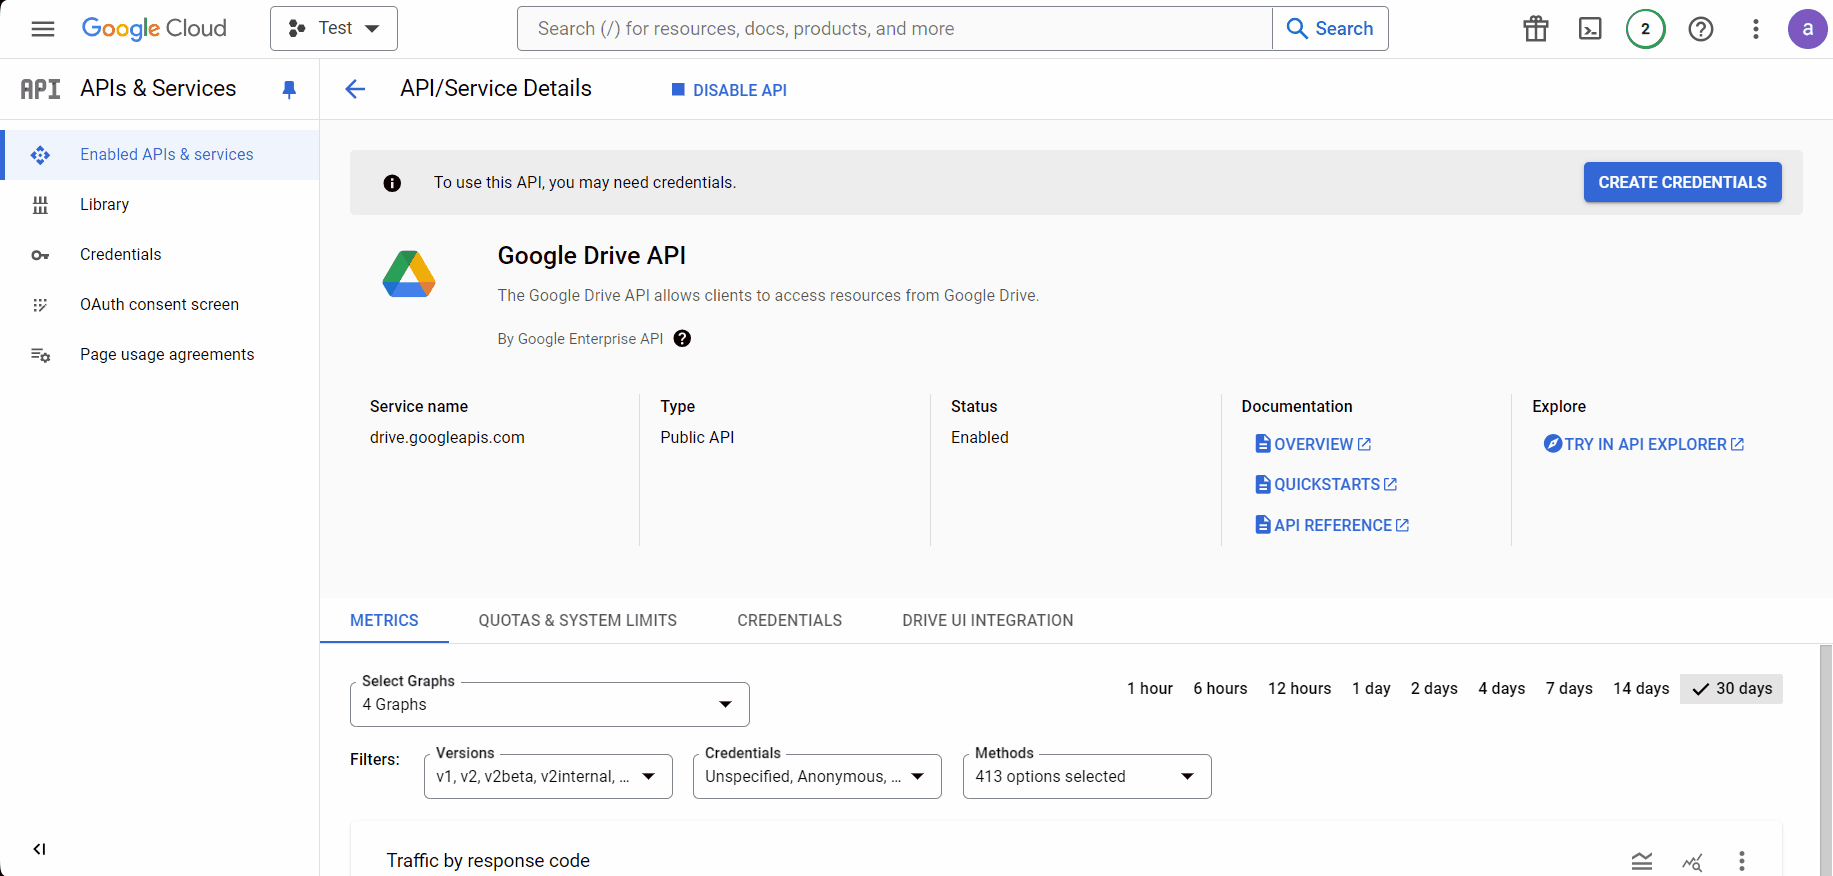
Task: Click the Library sidebar icon
Action: click(40, 205)
